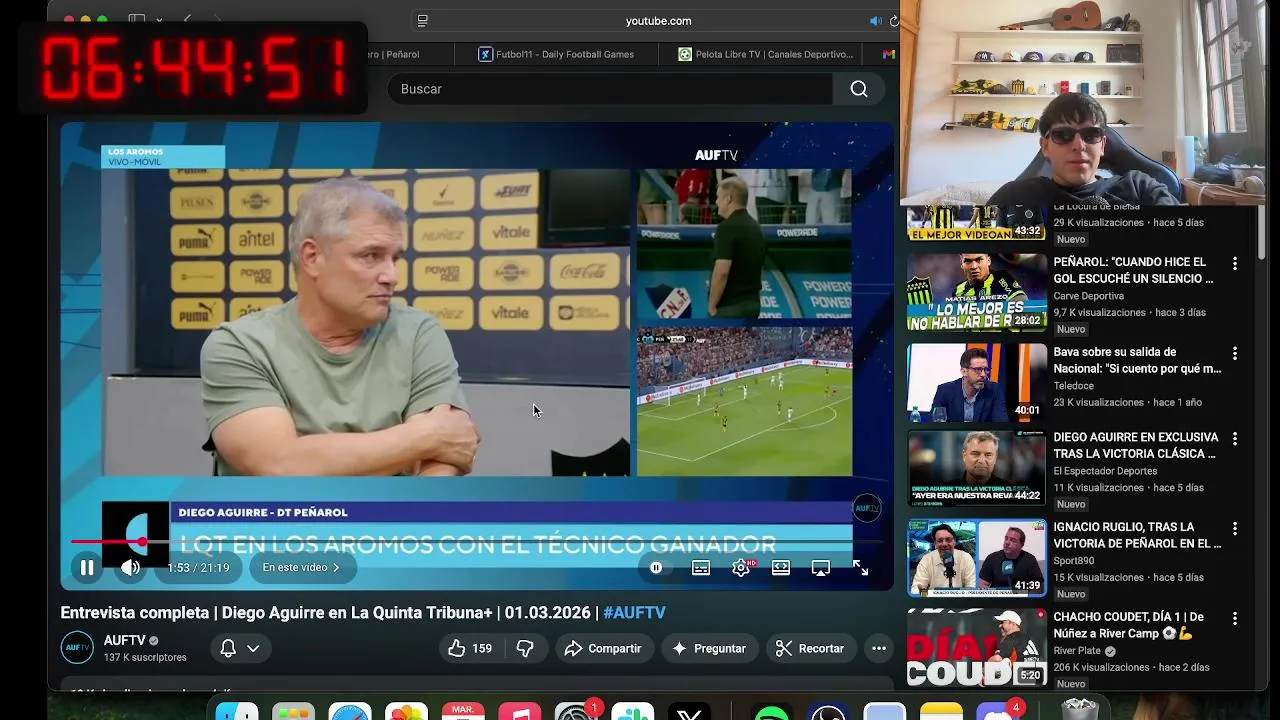The width and height of the screenshot is (1280, 720).
Task: Switch to the Pelota Libre TV tab
Action: click(765, 54)
